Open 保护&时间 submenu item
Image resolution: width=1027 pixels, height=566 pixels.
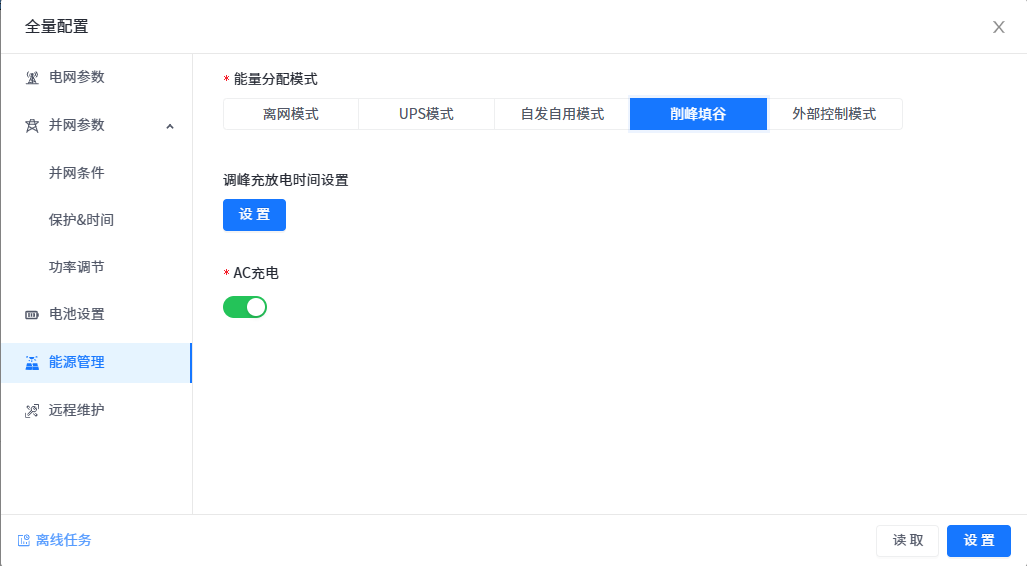pos(81,220)
